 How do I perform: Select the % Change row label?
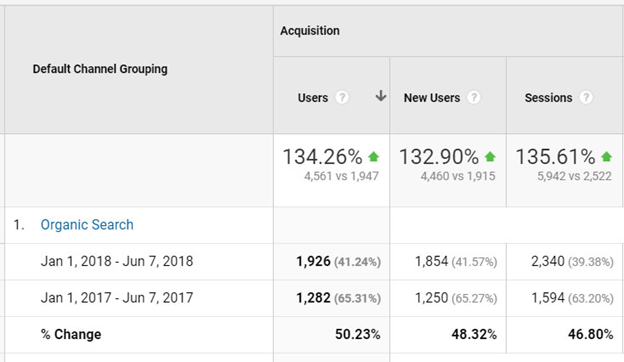pos(71,335)
